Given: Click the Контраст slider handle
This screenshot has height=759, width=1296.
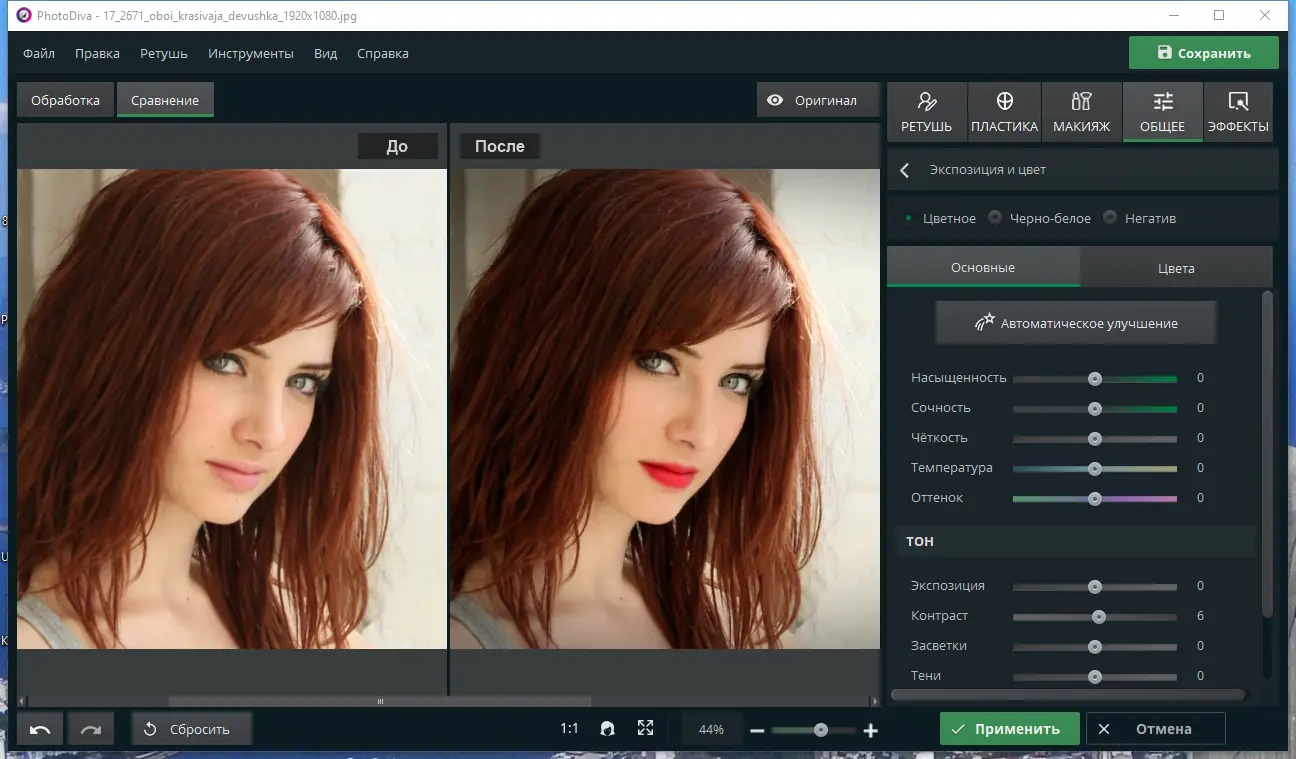Looking at the screenshot, I should (x=1099, y=616).
